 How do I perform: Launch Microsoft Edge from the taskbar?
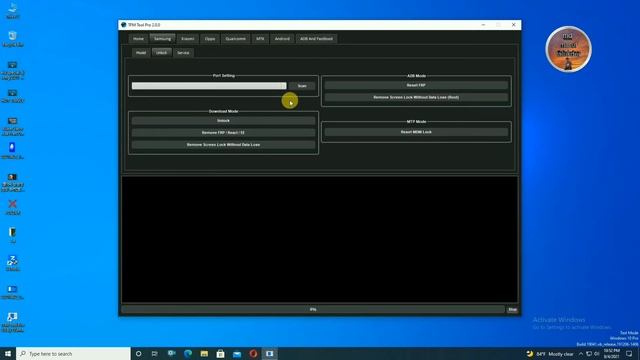(188, 353)
